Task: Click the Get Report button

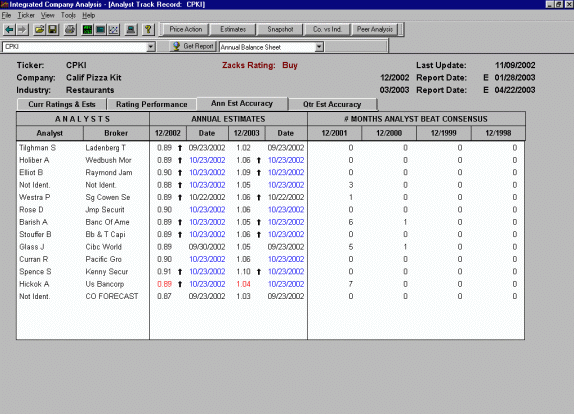Action: (192, 46)
